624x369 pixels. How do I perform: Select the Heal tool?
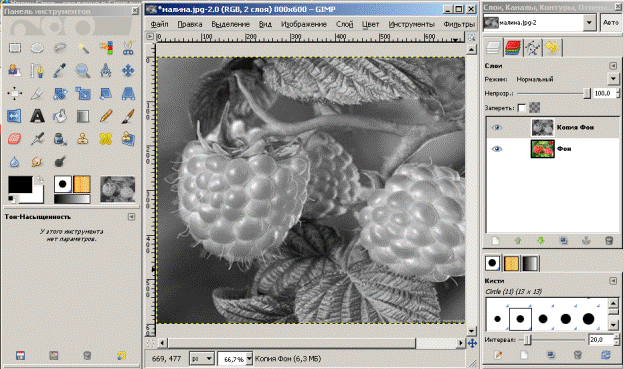point(106,139)
